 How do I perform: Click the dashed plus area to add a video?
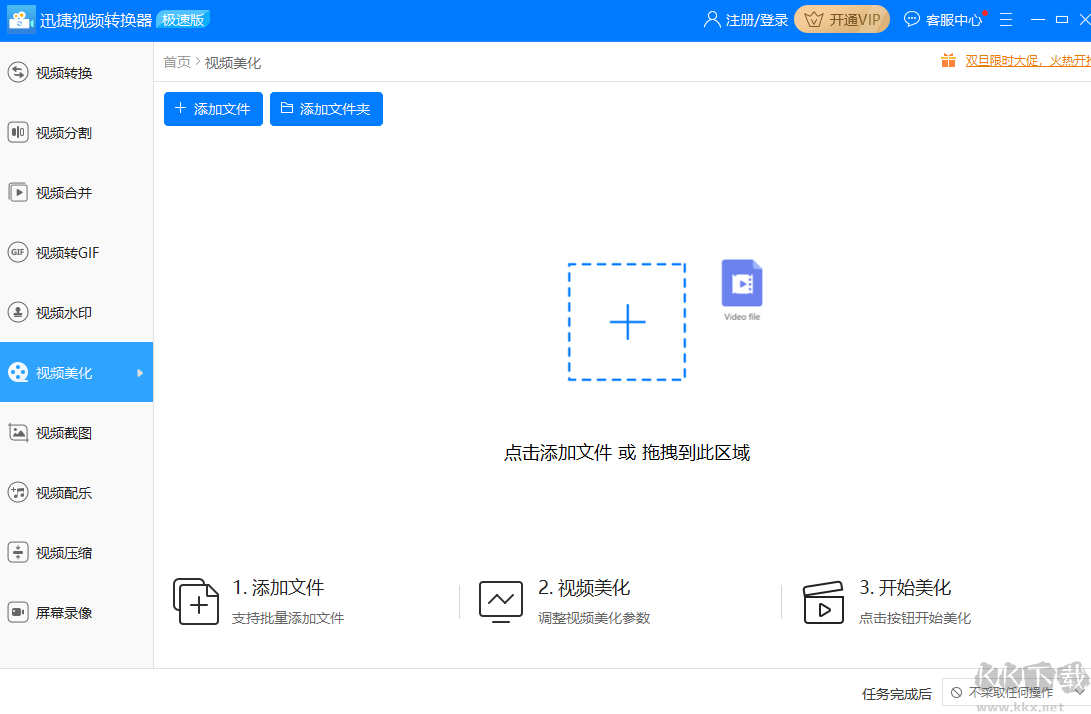click(627, 322)
